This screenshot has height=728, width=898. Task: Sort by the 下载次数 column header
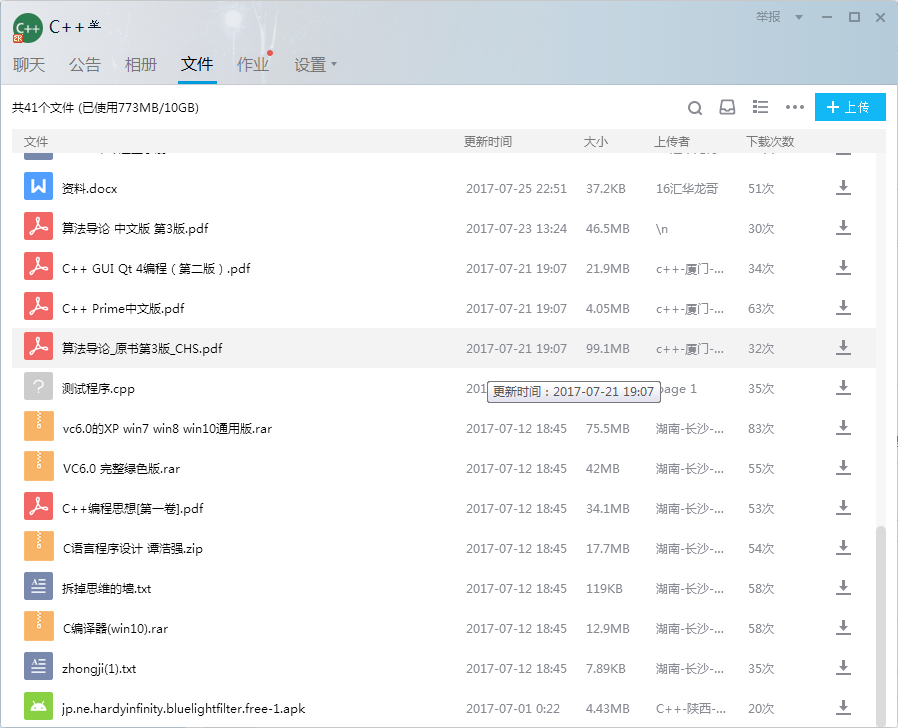point(770,141)
